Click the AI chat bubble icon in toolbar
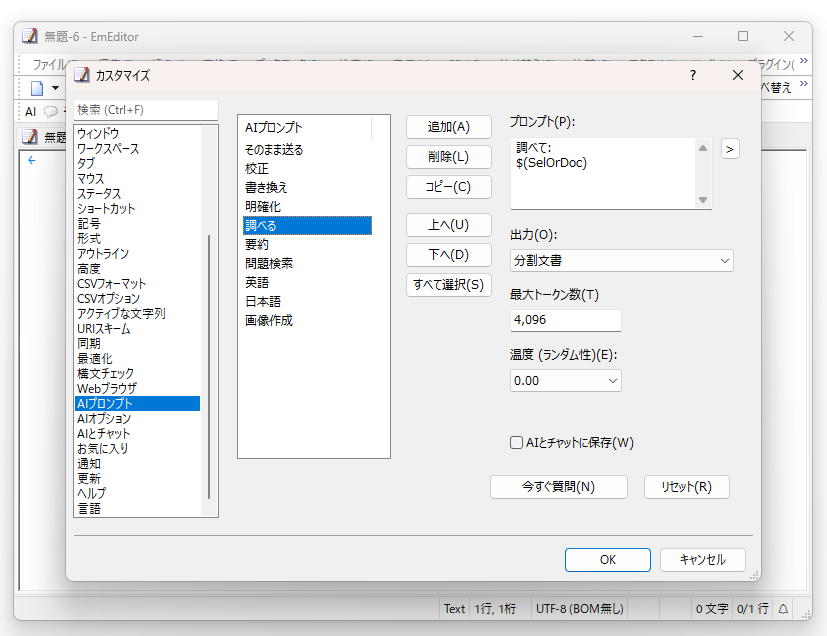Screen dimensions: 827x636 pos(51,111)
